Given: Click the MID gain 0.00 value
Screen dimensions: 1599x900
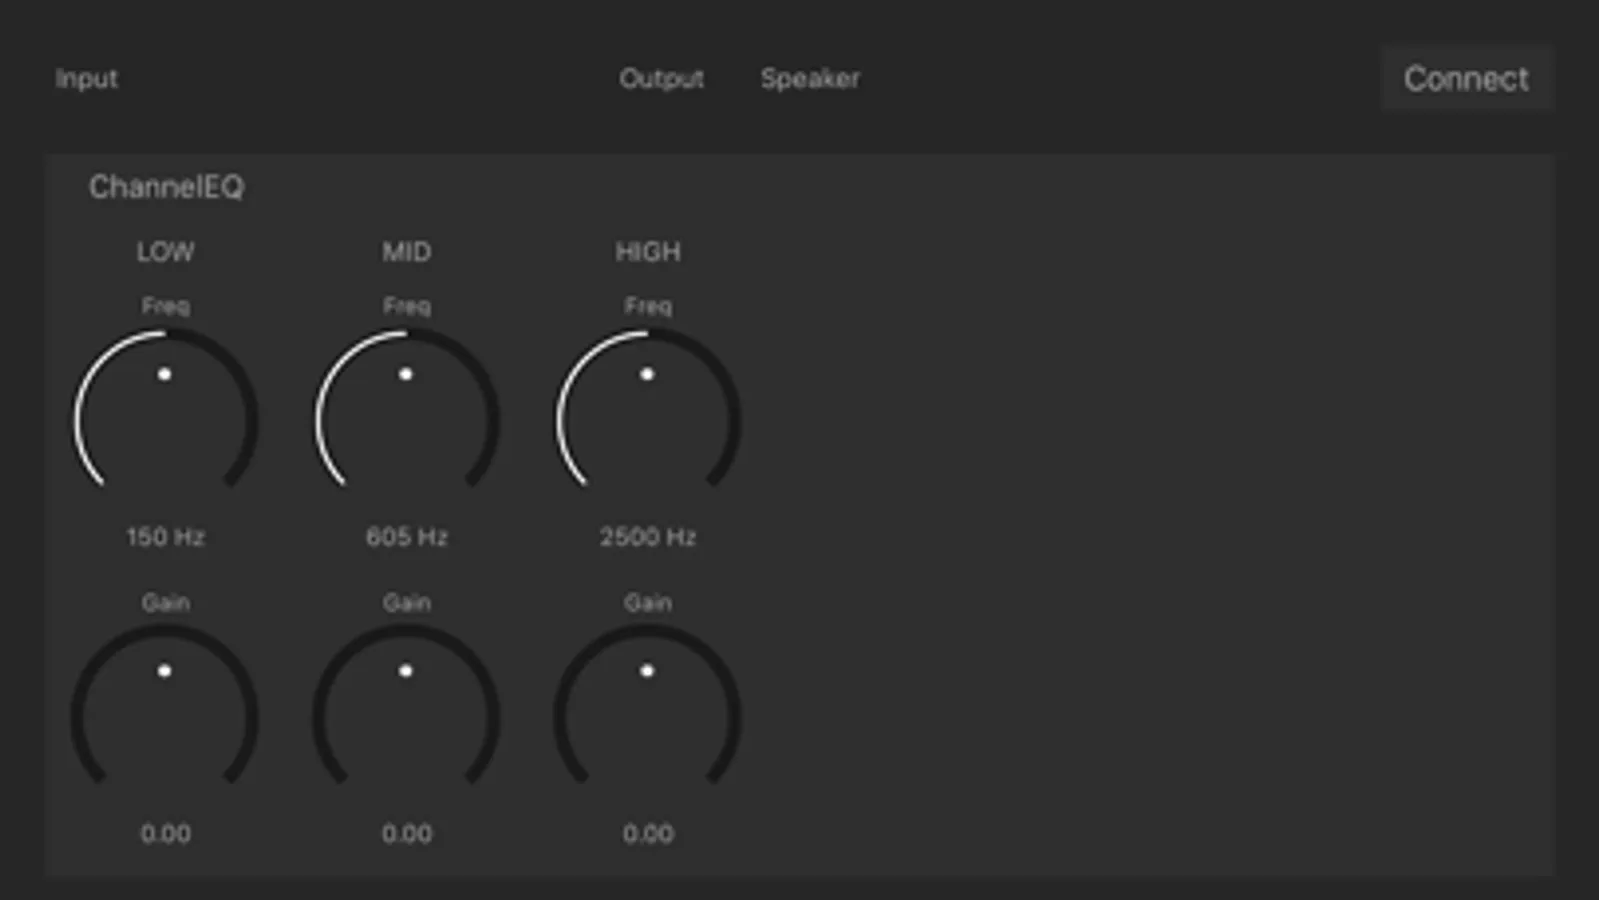Looking at the screenshot, I should point(406,833).
